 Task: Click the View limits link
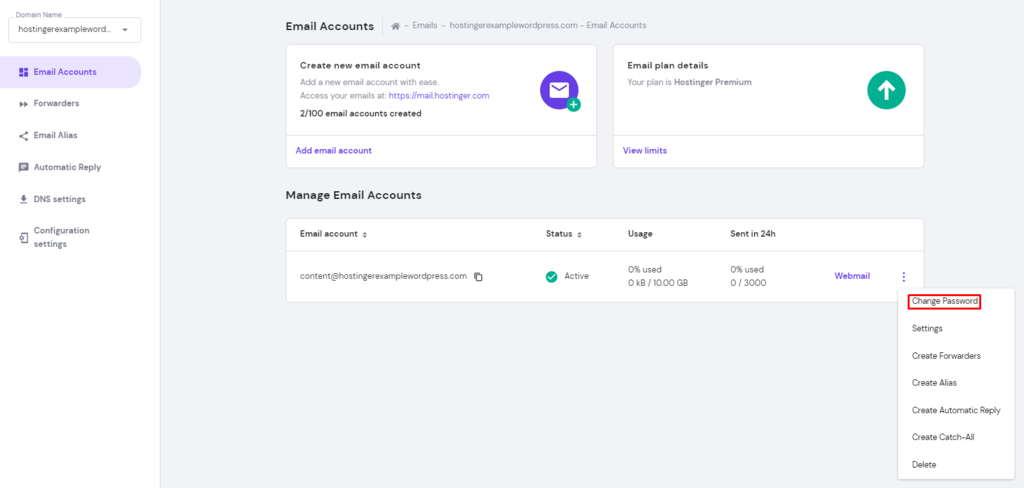pyautogui.click(x=644, y=151)
